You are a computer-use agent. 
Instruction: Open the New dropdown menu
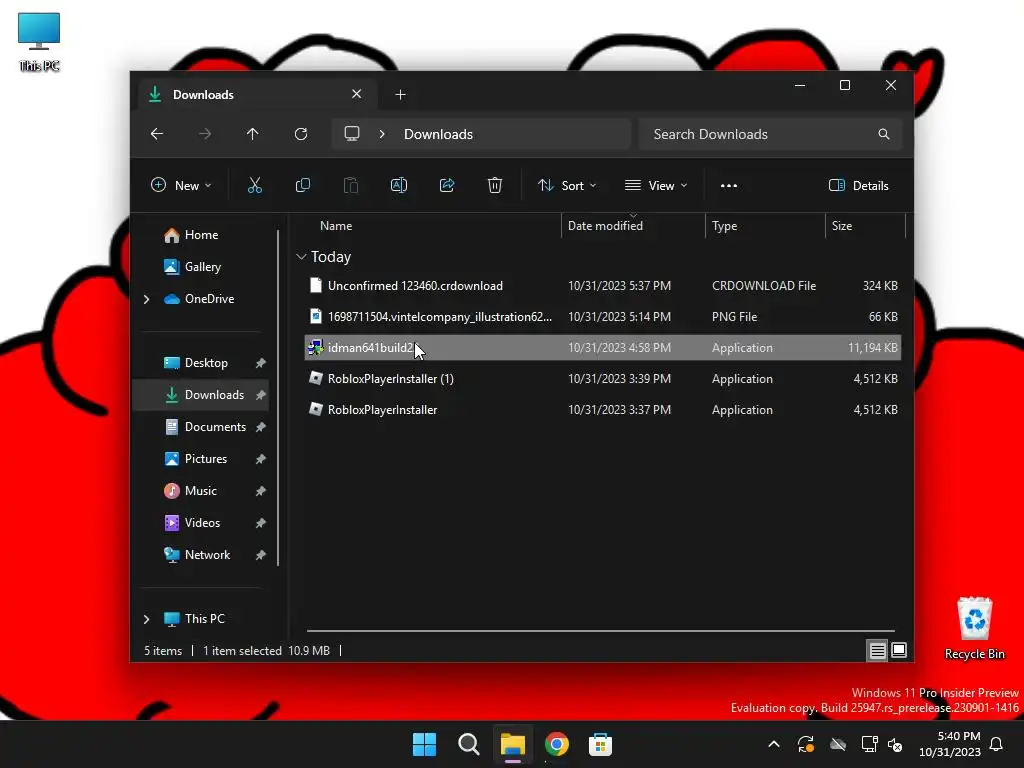(181, 185)
